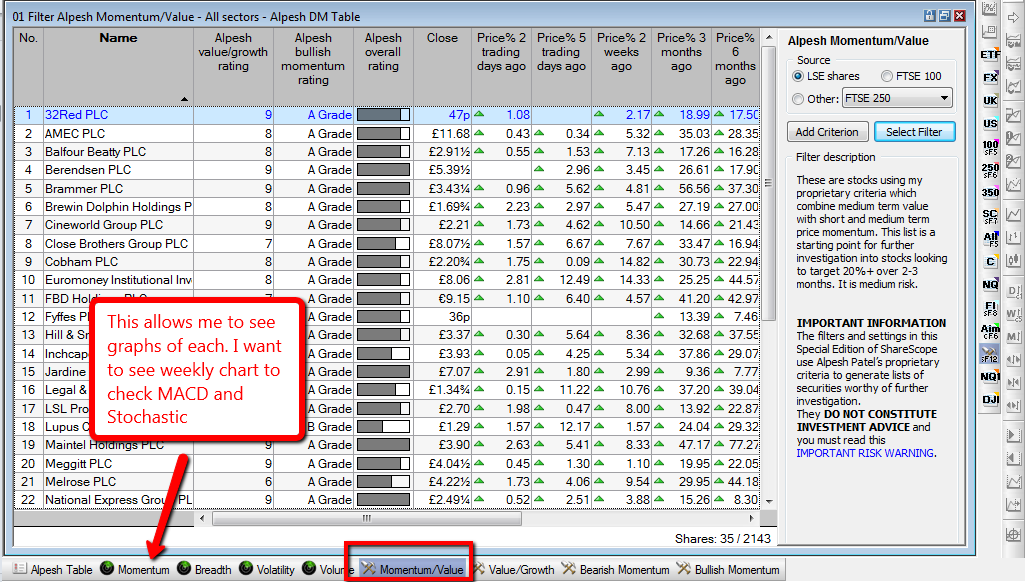
Task: Open the FTSE 350 list icon
Action: [x=990, y=193]
